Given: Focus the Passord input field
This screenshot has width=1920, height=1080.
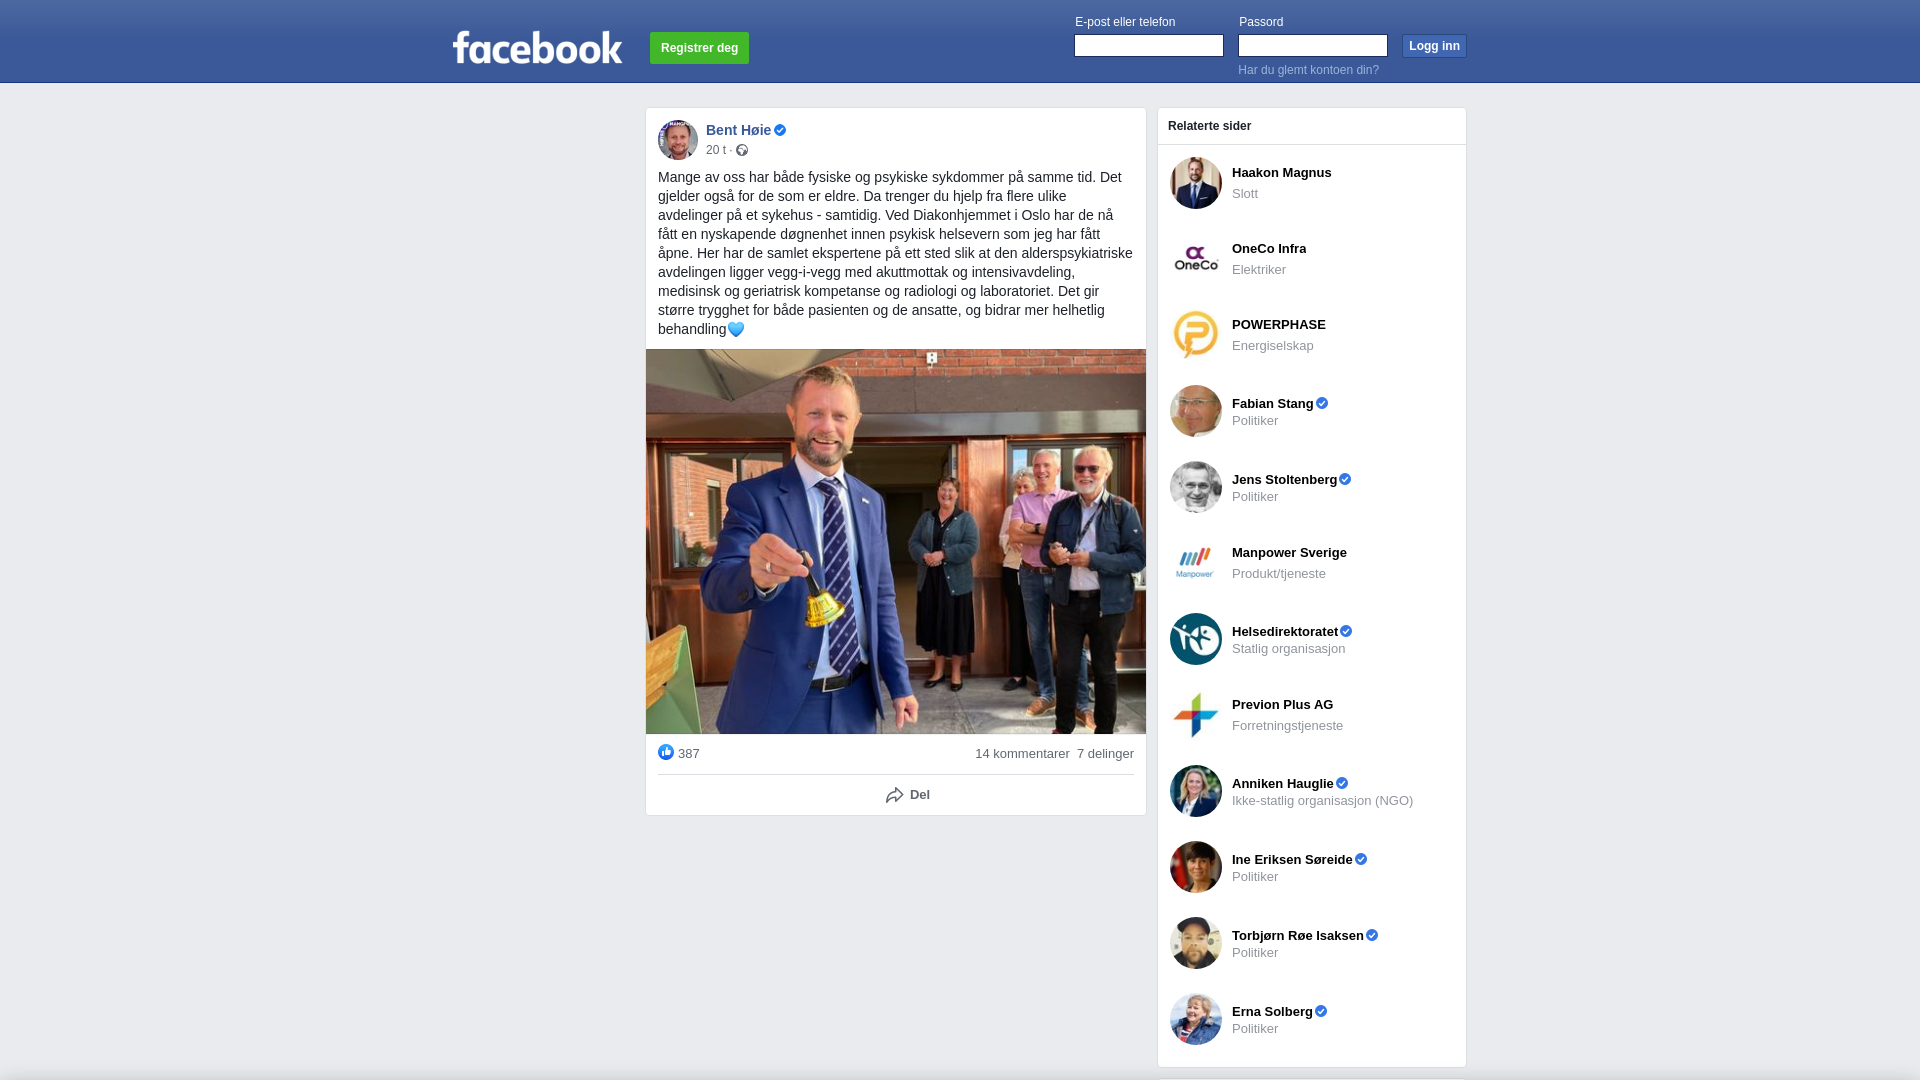Looking at the screenshot, I should pyautogui.click(x=1313, y=46).
